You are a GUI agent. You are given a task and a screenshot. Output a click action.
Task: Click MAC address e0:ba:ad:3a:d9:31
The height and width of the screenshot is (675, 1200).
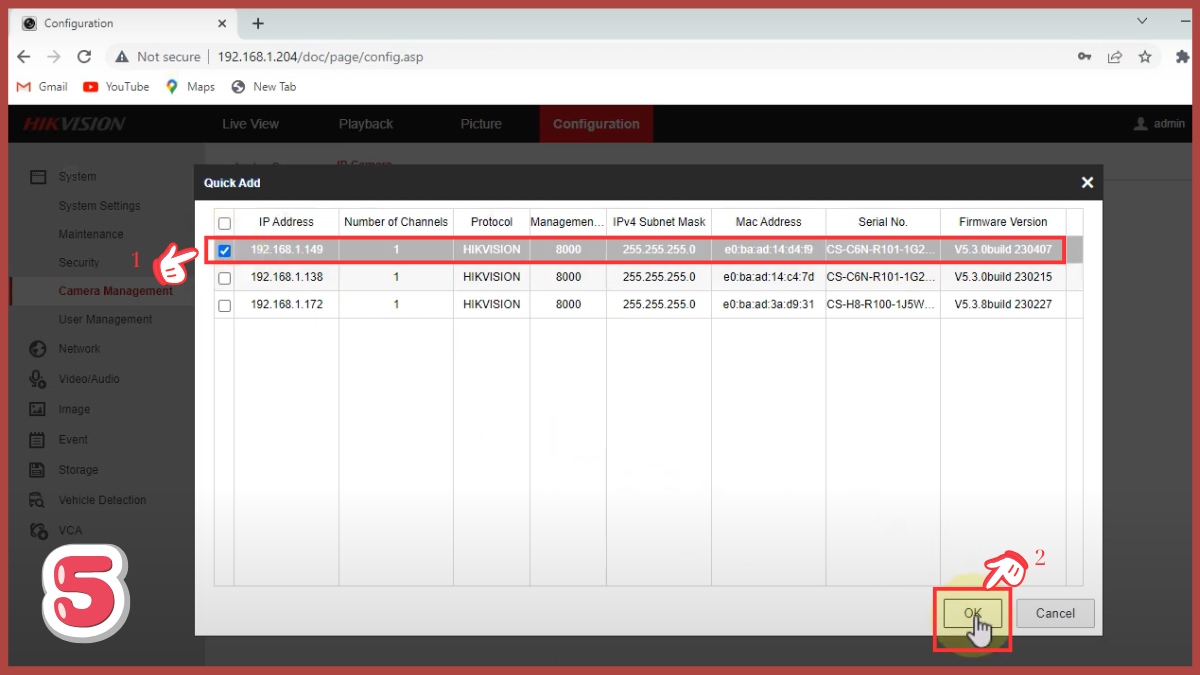pyautogui.click(x=768, y=304)
